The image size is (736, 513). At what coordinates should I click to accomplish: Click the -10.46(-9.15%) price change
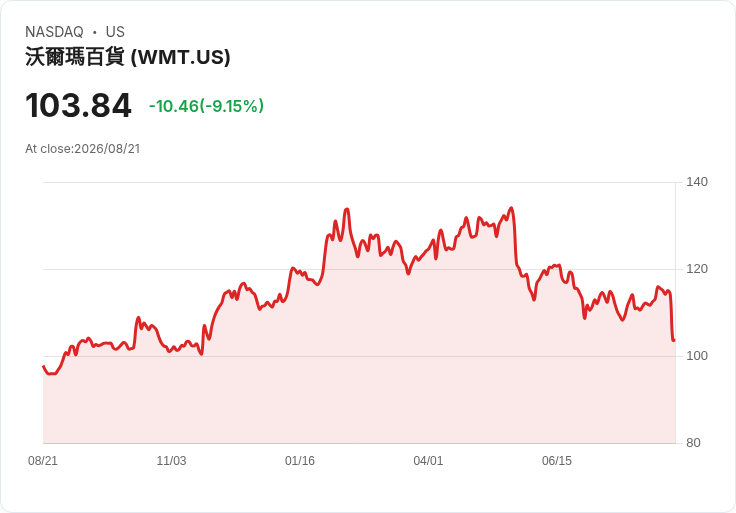[206, 106]
